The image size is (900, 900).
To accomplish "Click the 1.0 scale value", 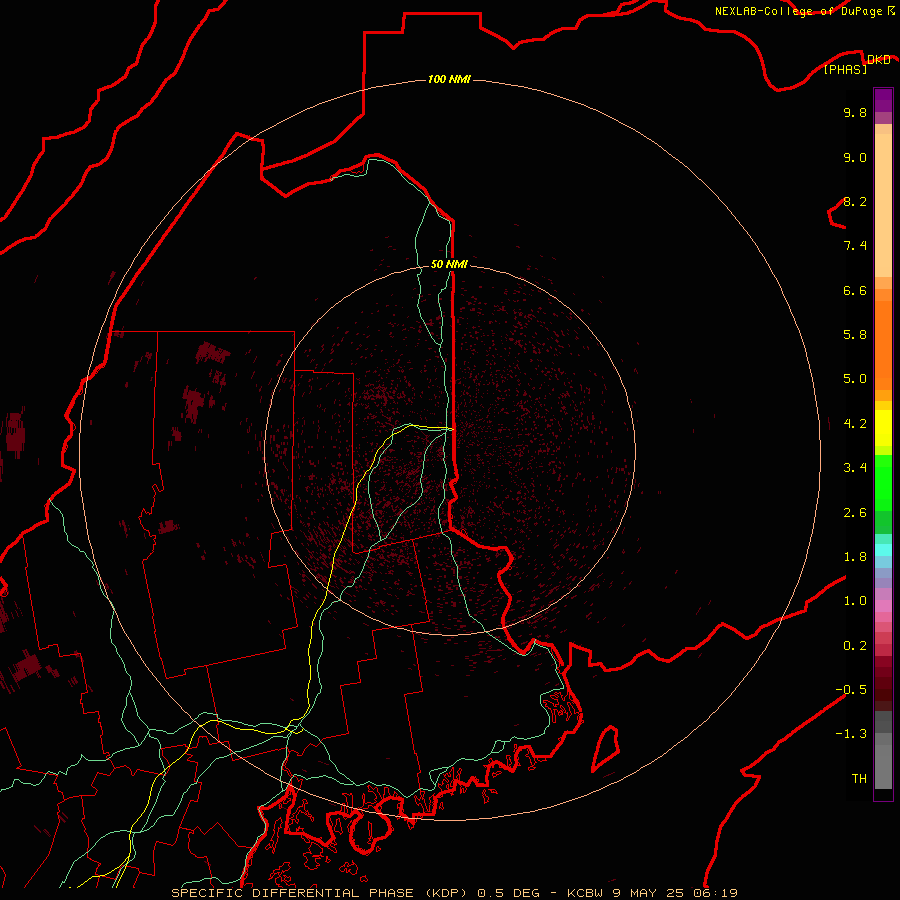I will 855,601.
